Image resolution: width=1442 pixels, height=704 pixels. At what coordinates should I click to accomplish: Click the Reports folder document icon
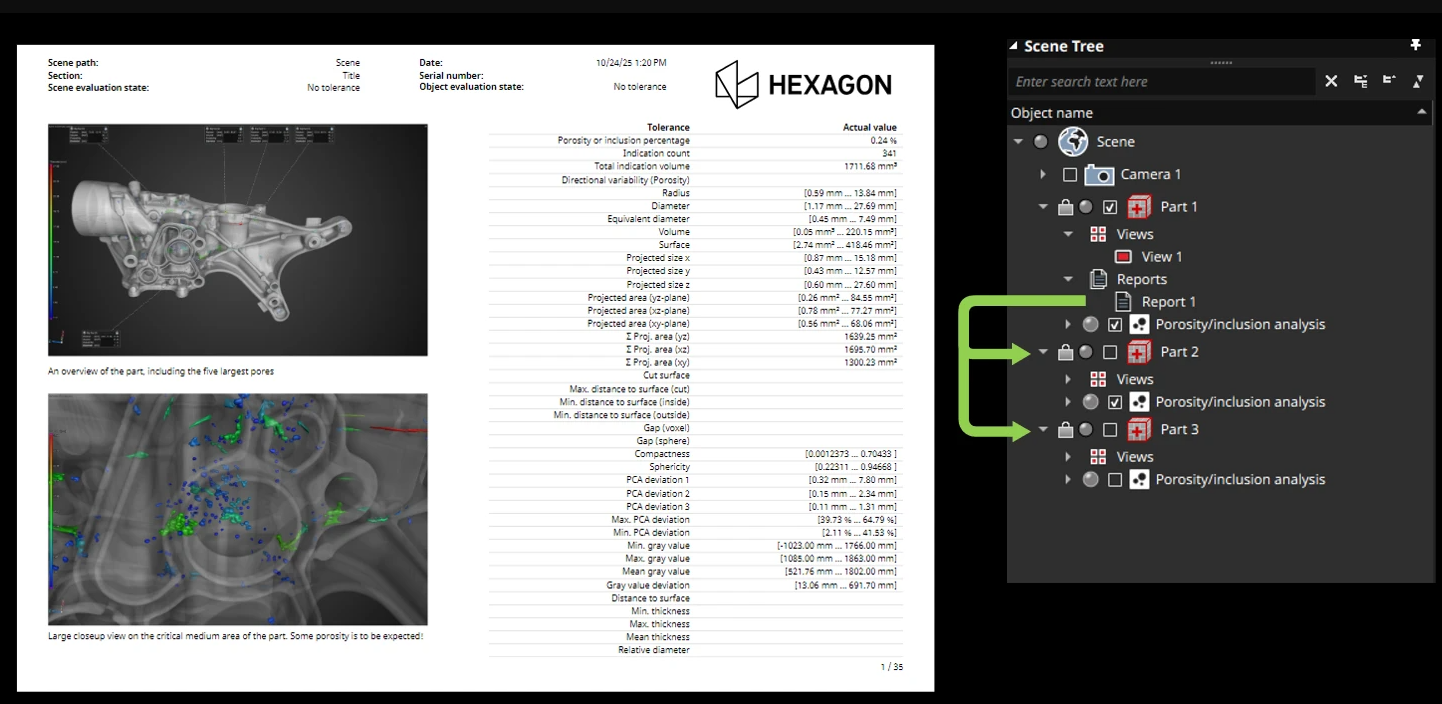(x=1098, y=279)
